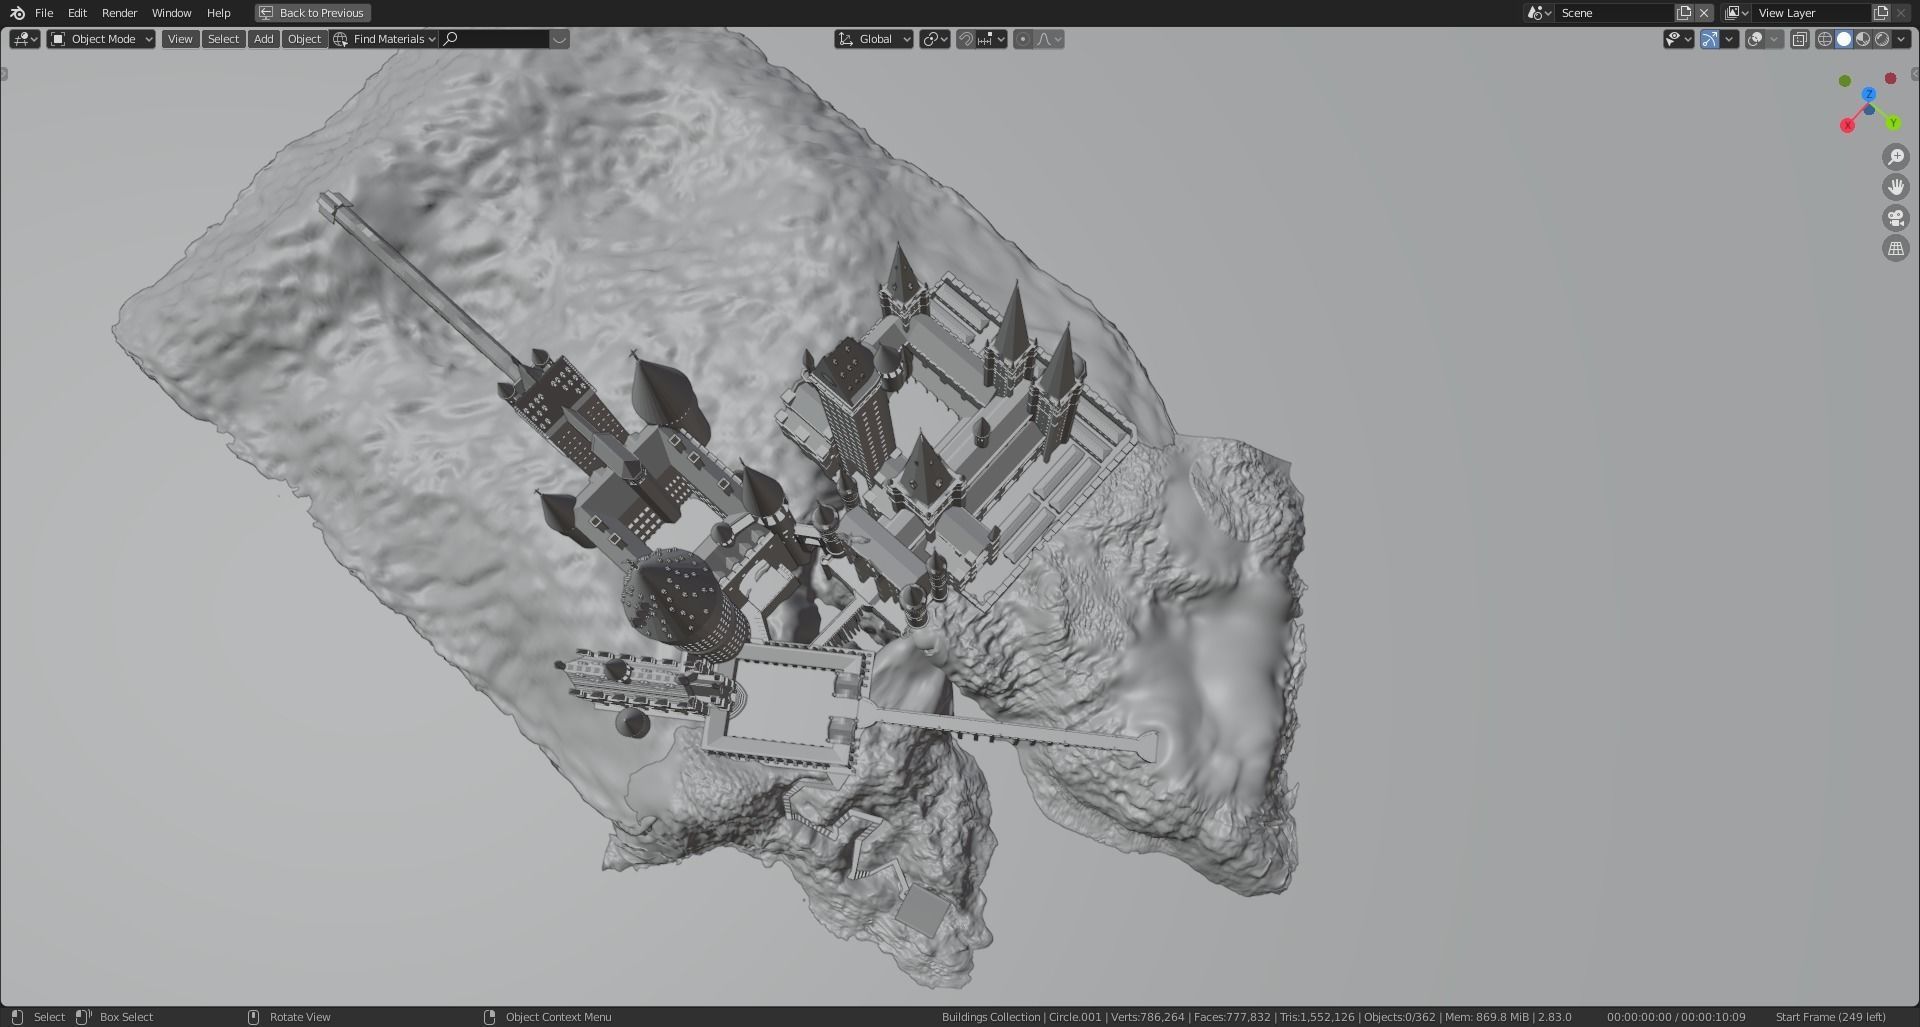Screen dimensions: 1920x1027
Task: Toggle the snap magnet icon
Action: [x=966, y=39]
